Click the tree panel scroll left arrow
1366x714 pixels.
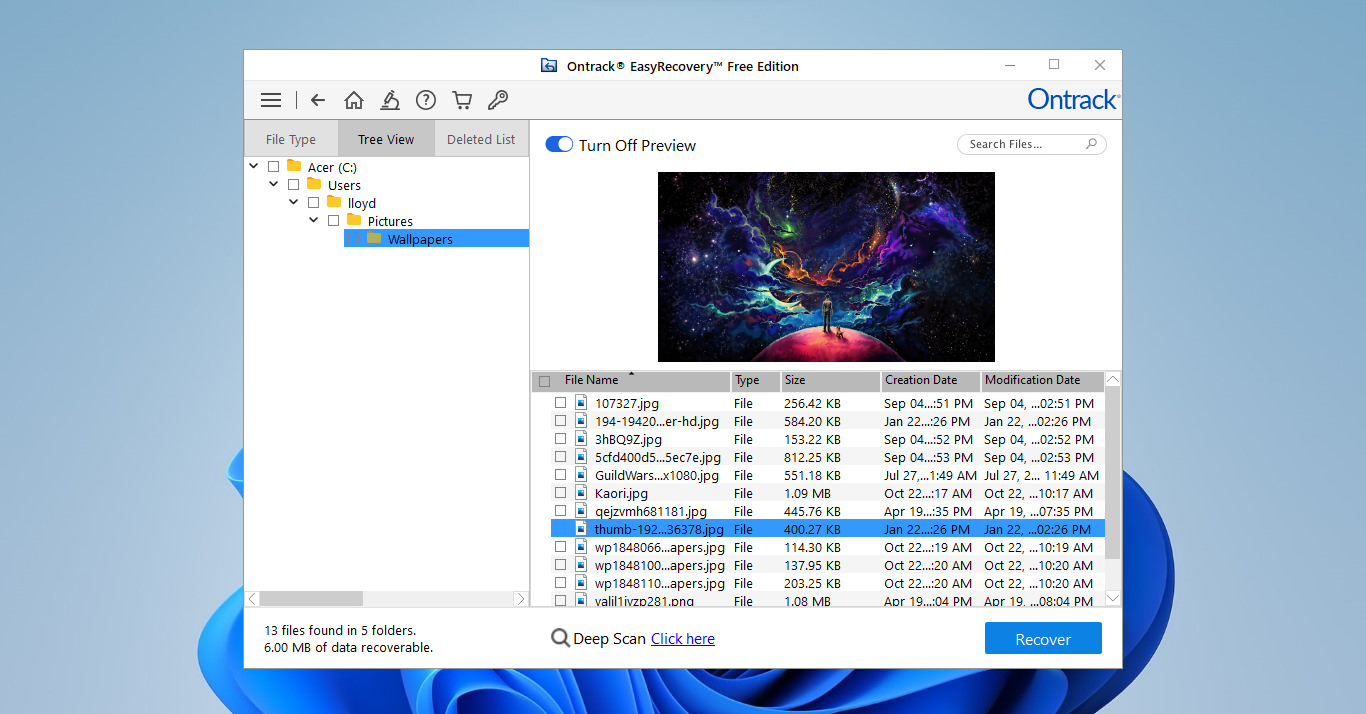click(252, 598)
